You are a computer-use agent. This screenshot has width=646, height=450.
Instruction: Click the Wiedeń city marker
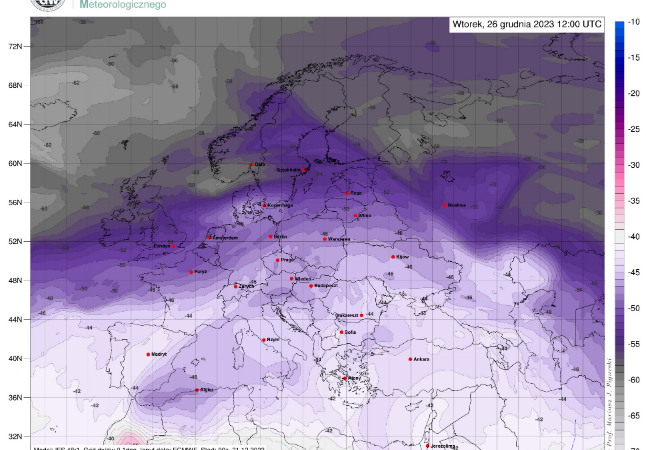[292, 279]
